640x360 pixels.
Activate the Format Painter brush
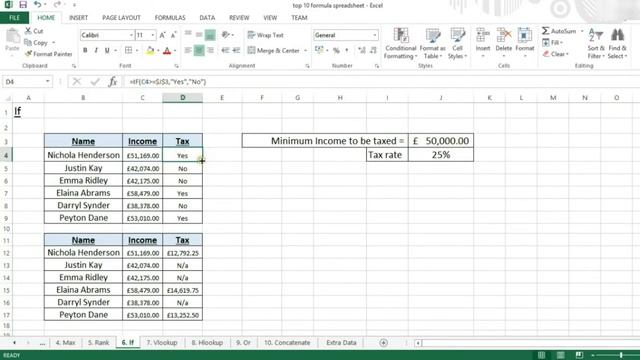48,54
